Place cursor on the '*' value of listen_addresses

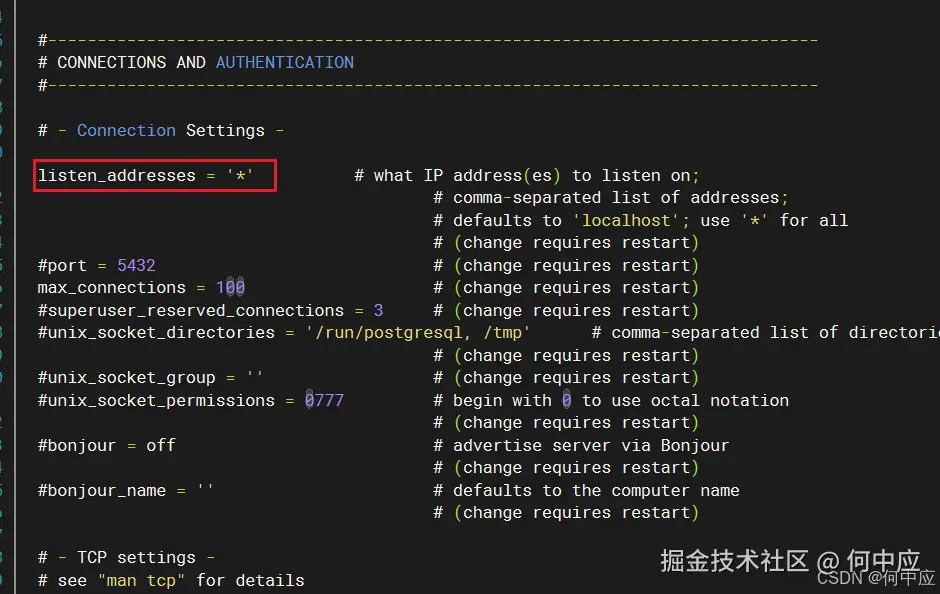tap(240, 176)
